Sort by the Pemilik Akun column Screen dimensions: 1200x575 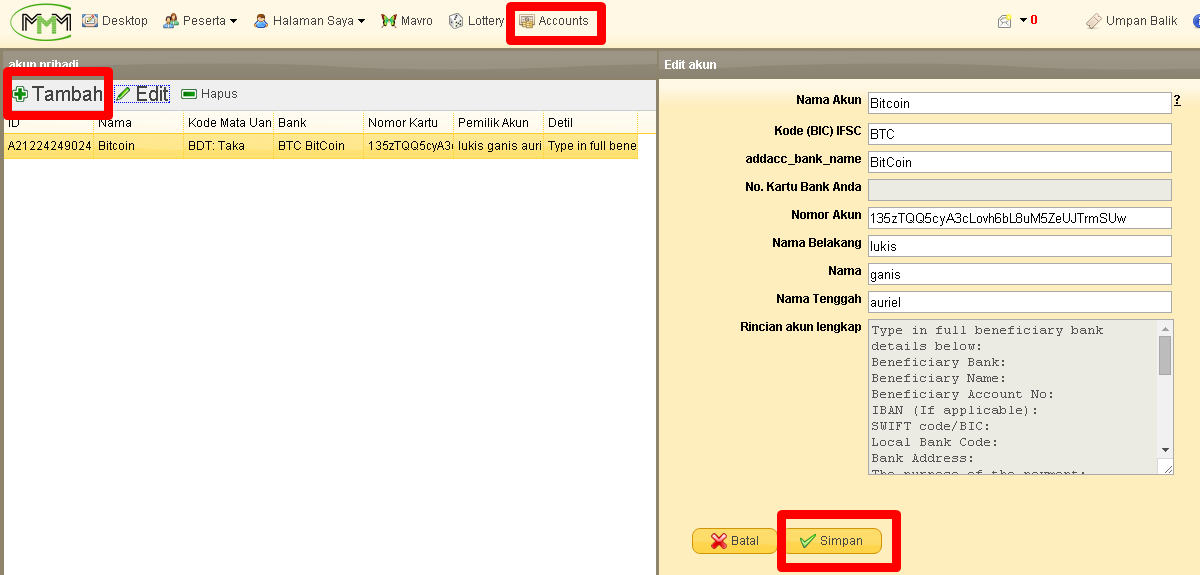499,123
